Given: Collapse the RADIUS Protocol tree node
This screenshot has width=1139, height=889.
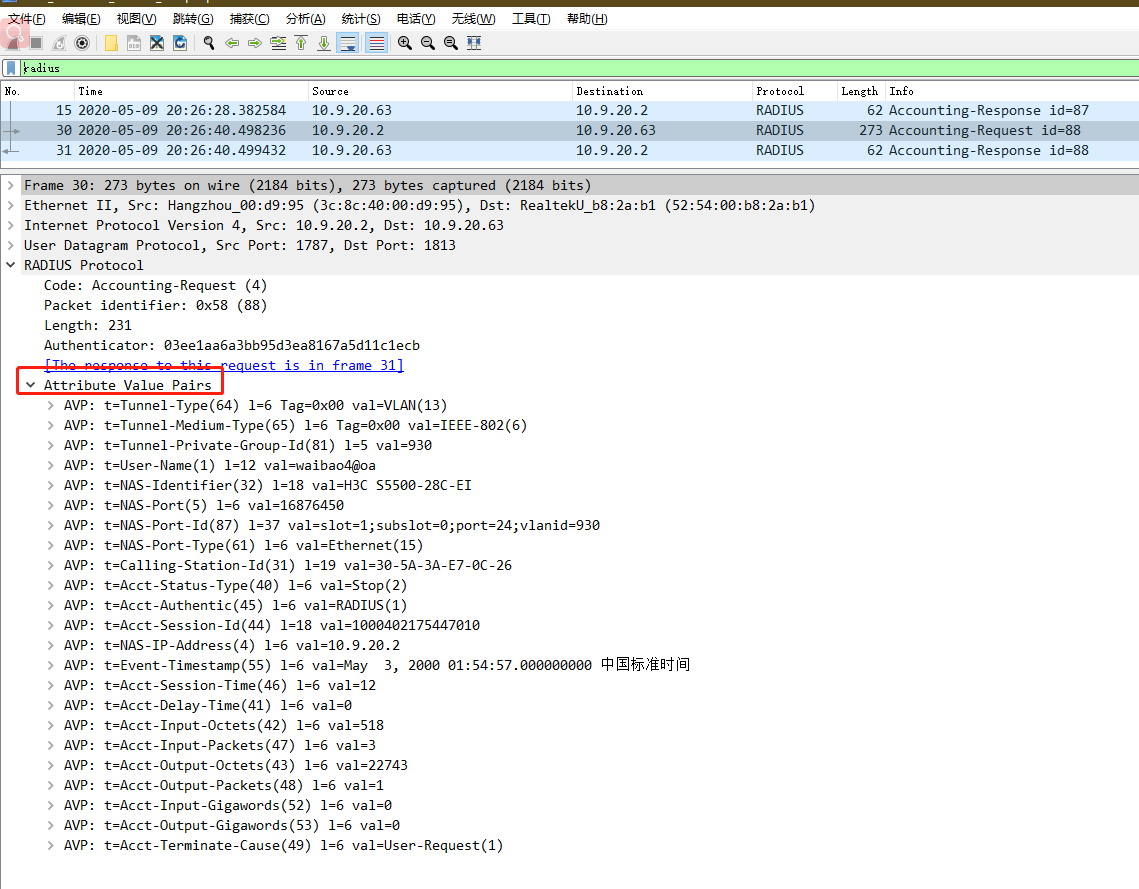Looking at the screenshot, I should [x=11, y=265].
